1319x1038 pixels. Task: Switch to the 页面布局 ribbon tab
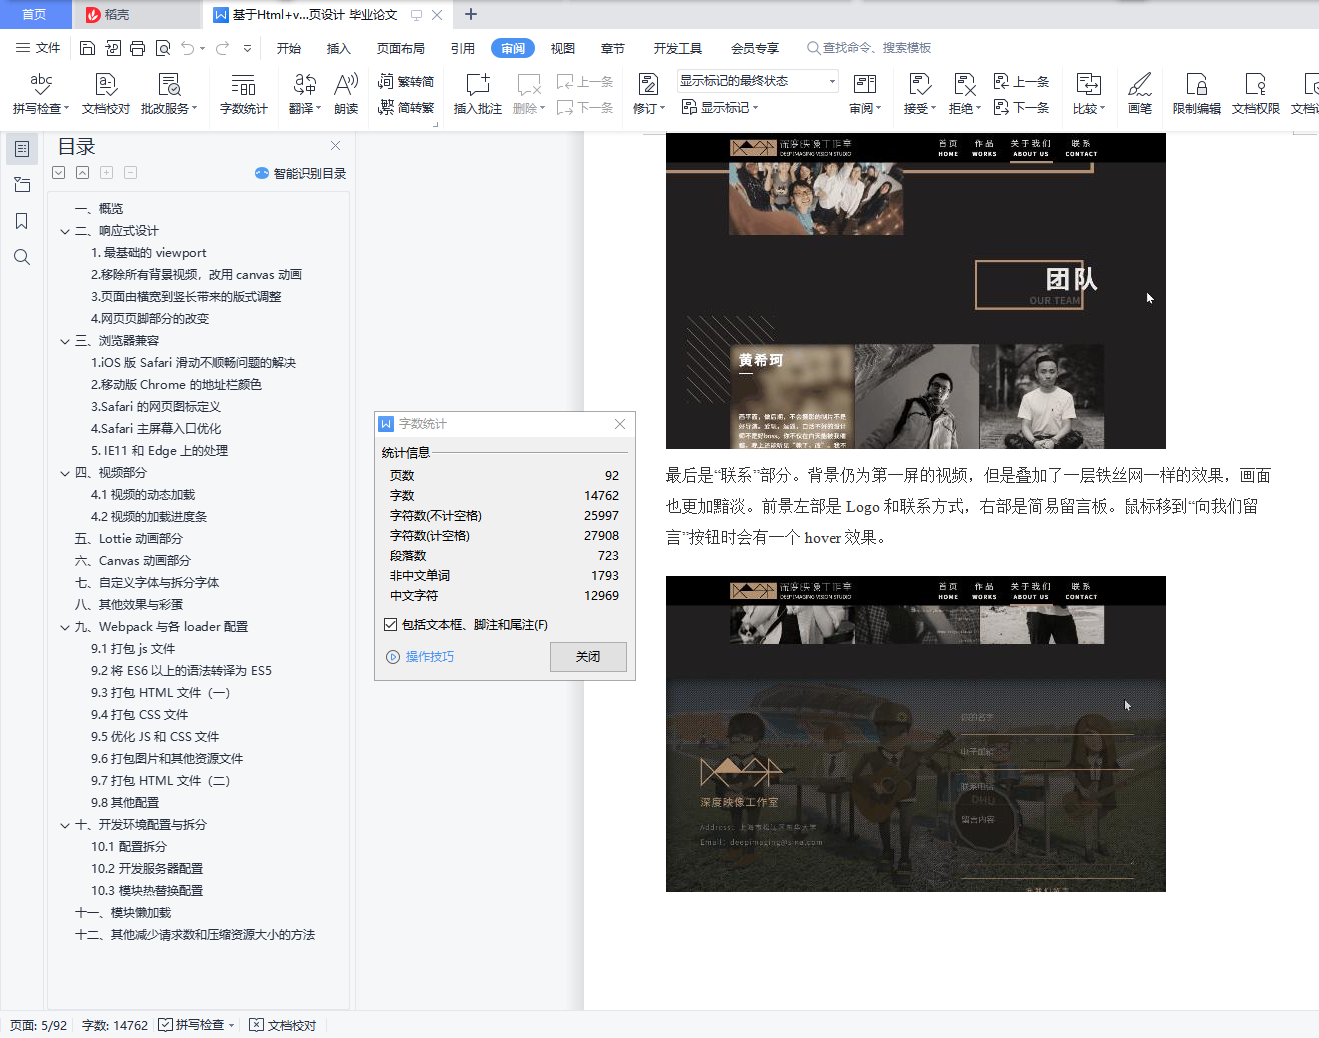click(x=401, y=48)
